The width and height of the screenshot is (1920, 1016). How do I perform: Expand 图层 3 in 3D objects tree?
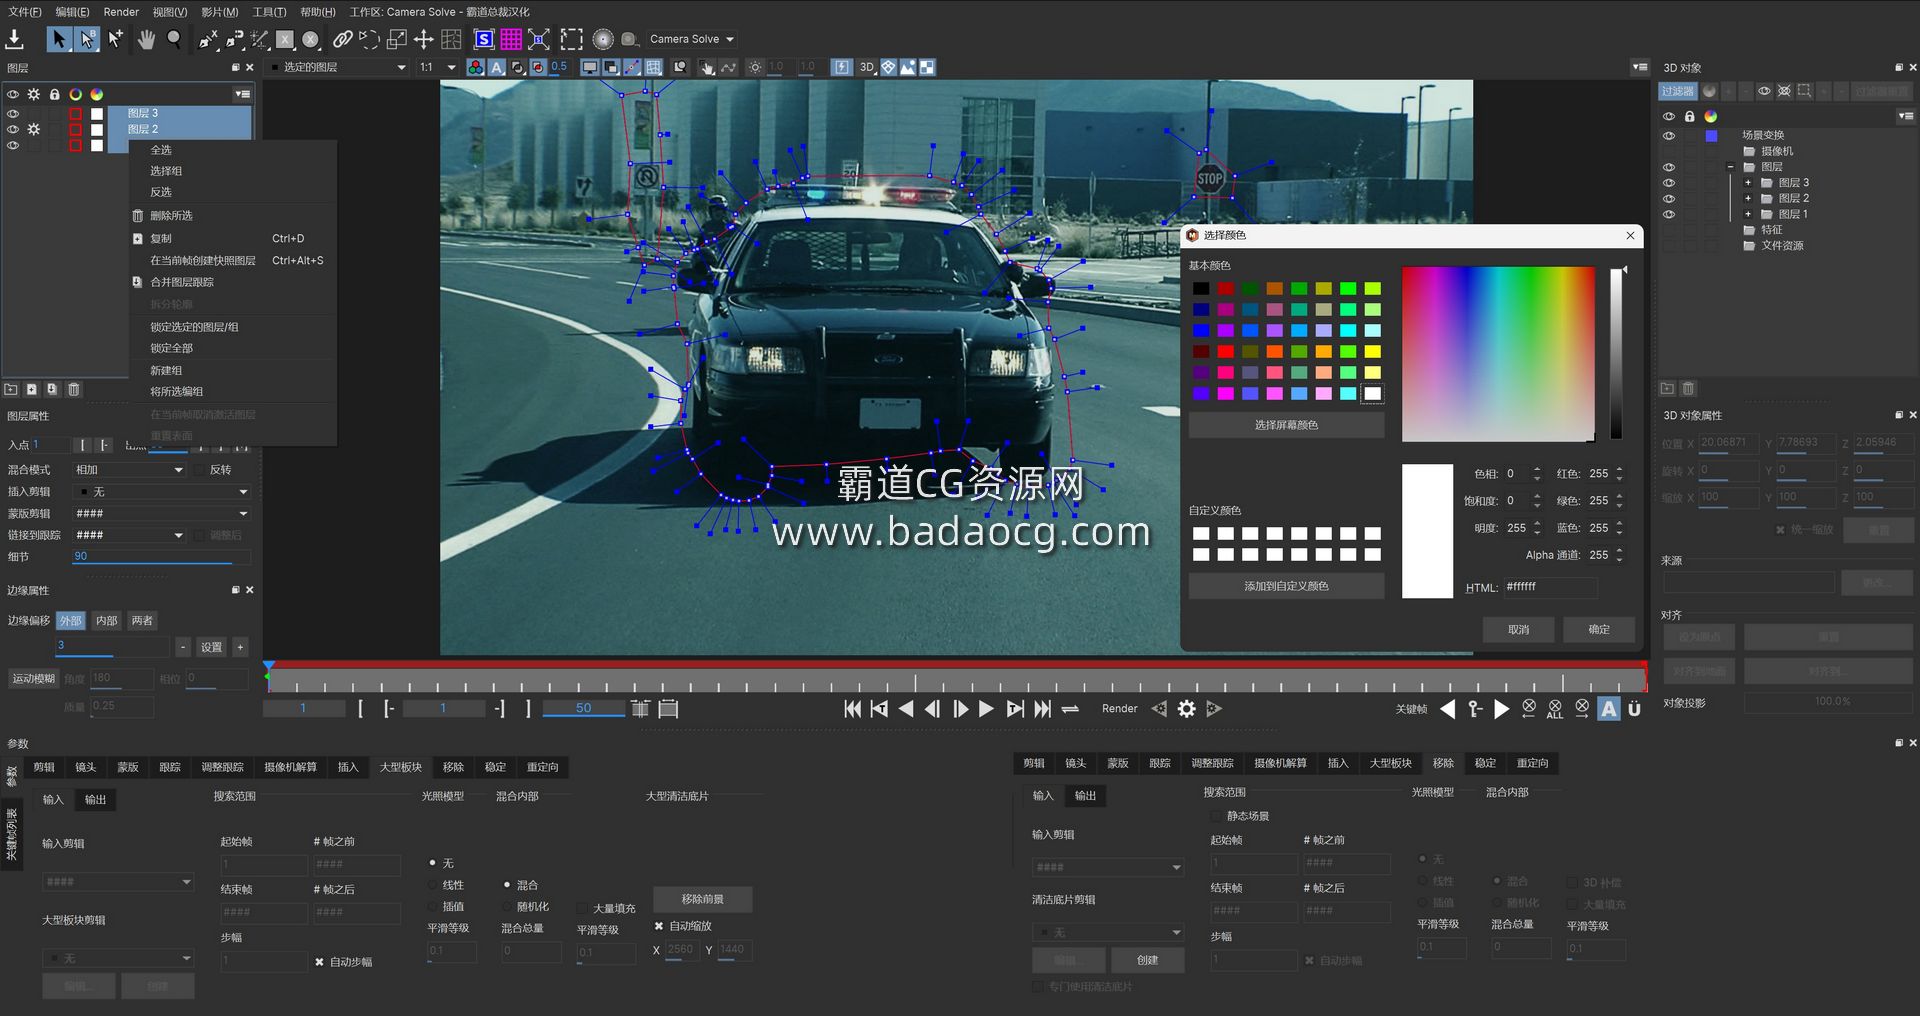[1748, 183]
